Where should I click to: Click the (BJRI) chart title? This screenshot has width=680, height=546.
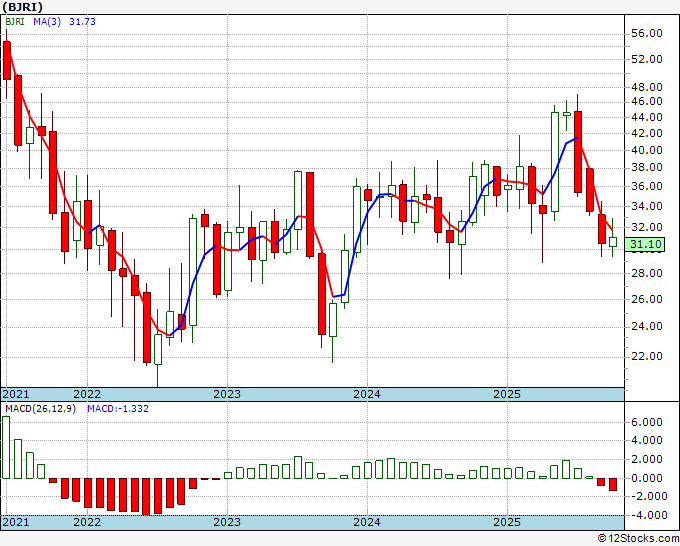tap(22, 6)
